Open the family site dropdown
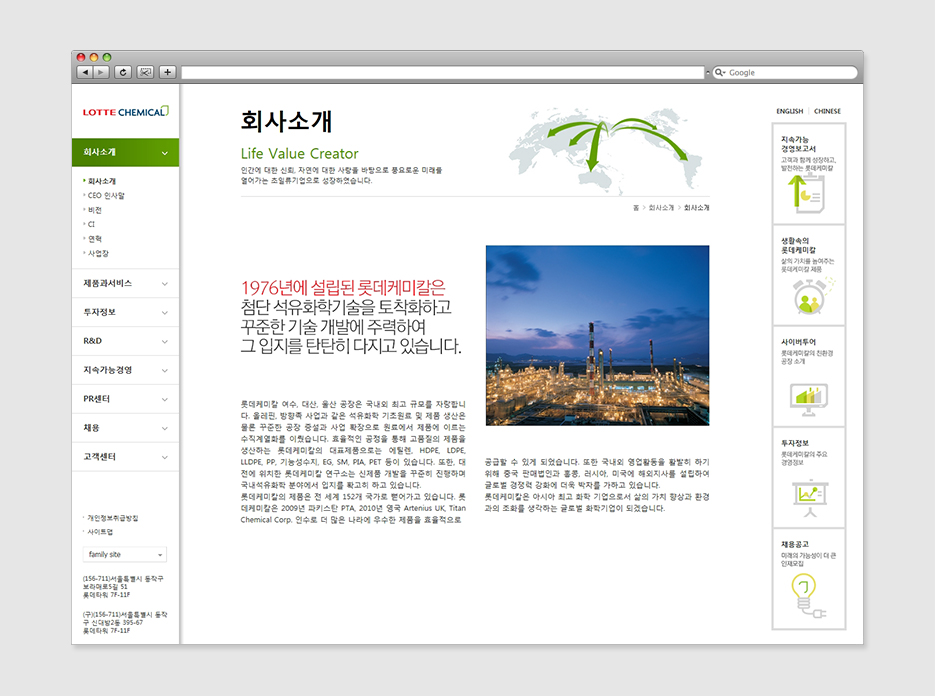 pyautogui.click(x=125, y=555)
